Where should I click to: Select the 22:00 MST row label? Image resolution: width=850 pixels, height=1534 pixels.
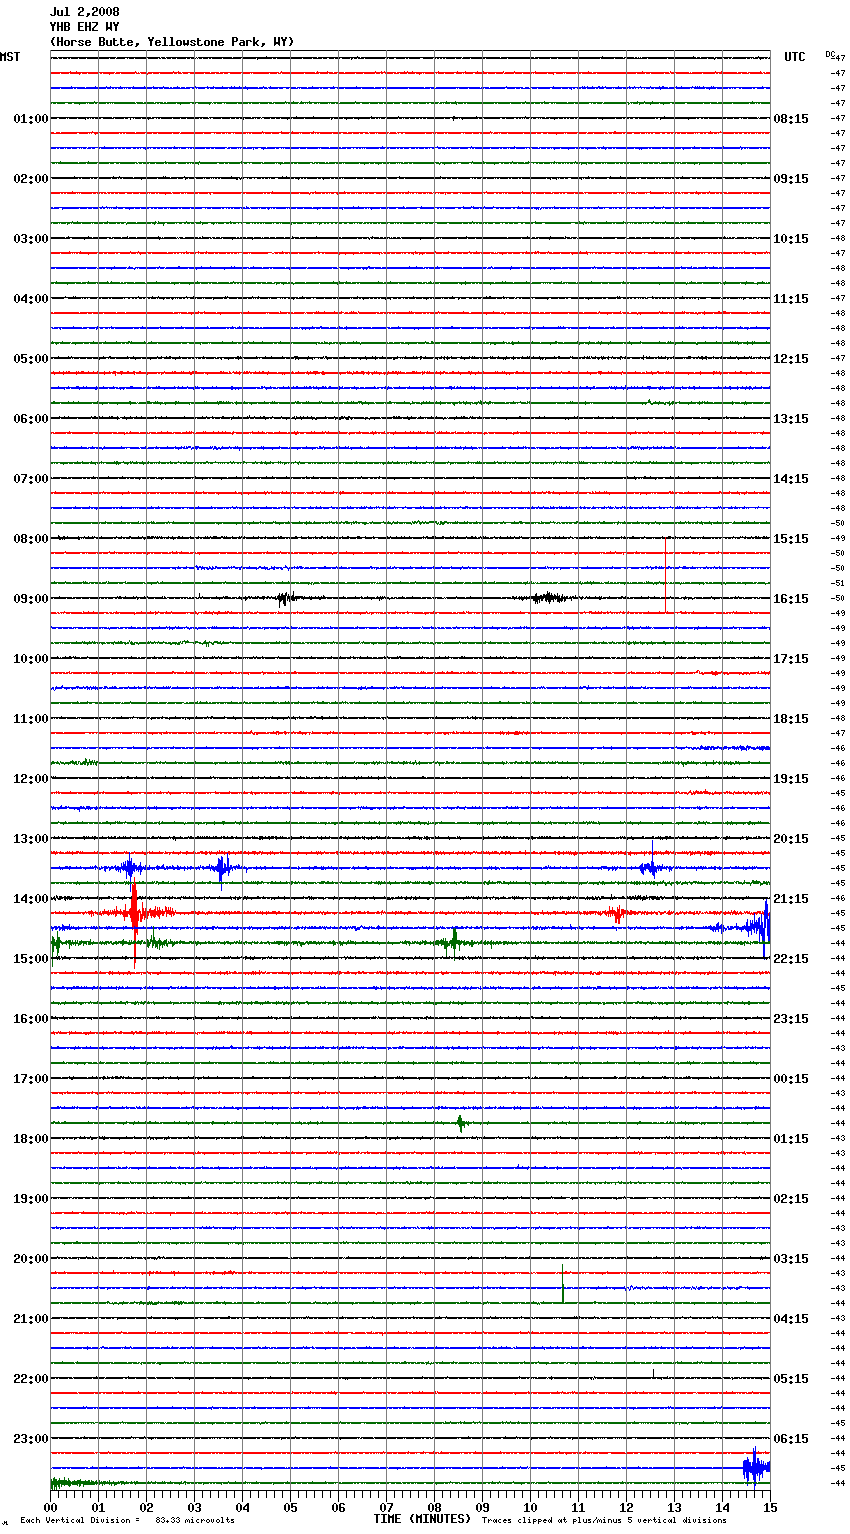pos(31,1379)
